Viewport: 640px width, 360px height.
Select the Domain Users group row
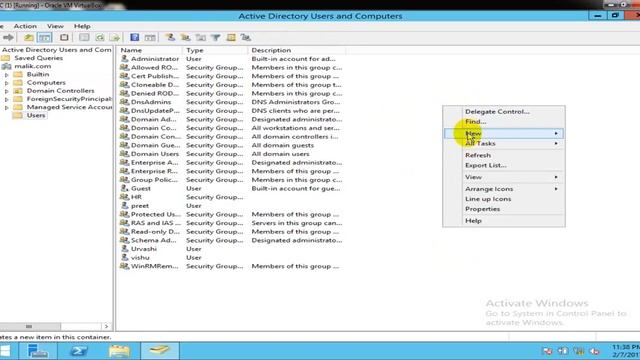point(231,154)
